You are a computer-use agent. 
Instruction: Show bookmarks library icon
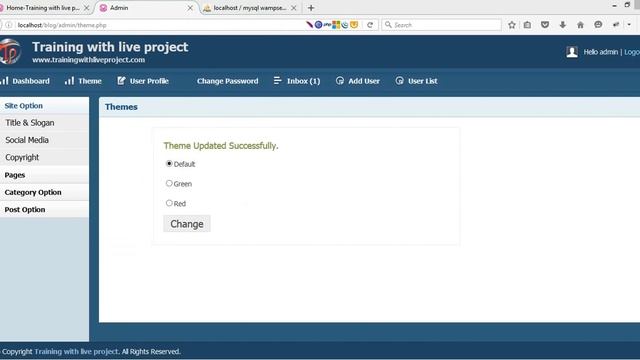[527, 25]
